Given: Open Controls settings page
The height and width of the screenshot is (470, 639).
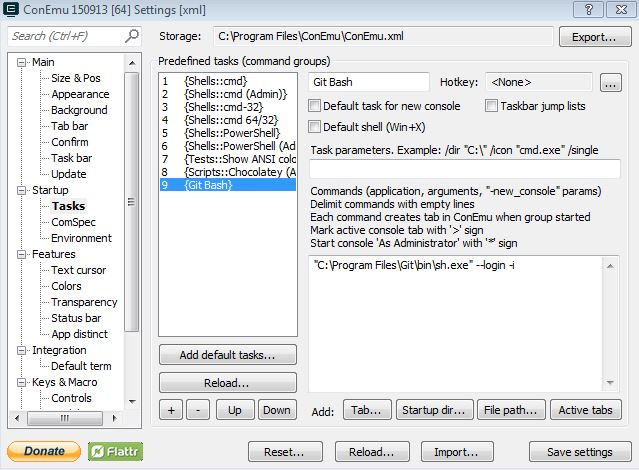Looking at the screenshot, I should point(71,398).
